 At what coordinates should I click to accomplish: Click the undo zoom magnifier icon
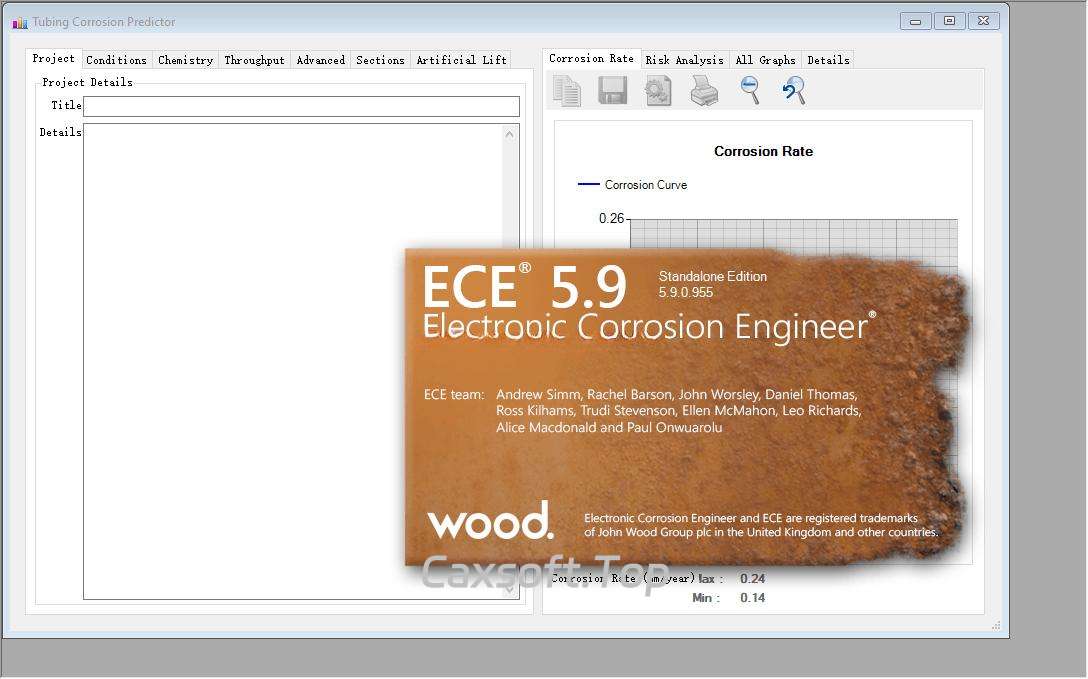794,90
